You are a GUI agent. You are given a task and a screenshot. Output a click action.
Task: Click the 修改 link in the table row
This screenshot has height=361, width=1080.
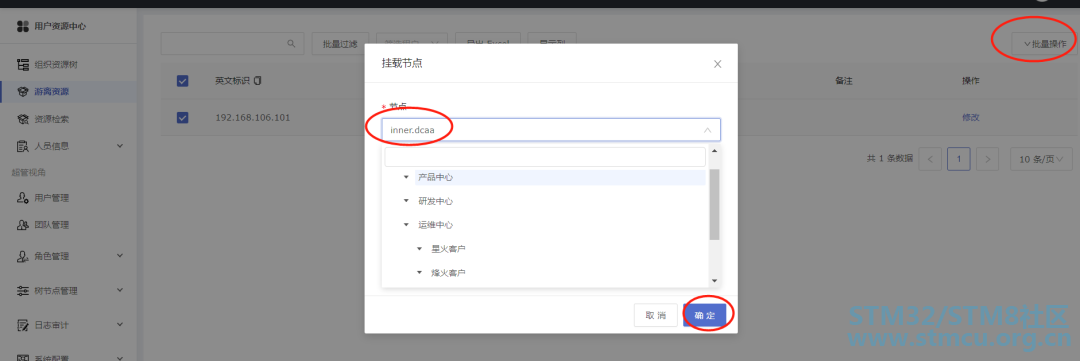coord(970,118)
